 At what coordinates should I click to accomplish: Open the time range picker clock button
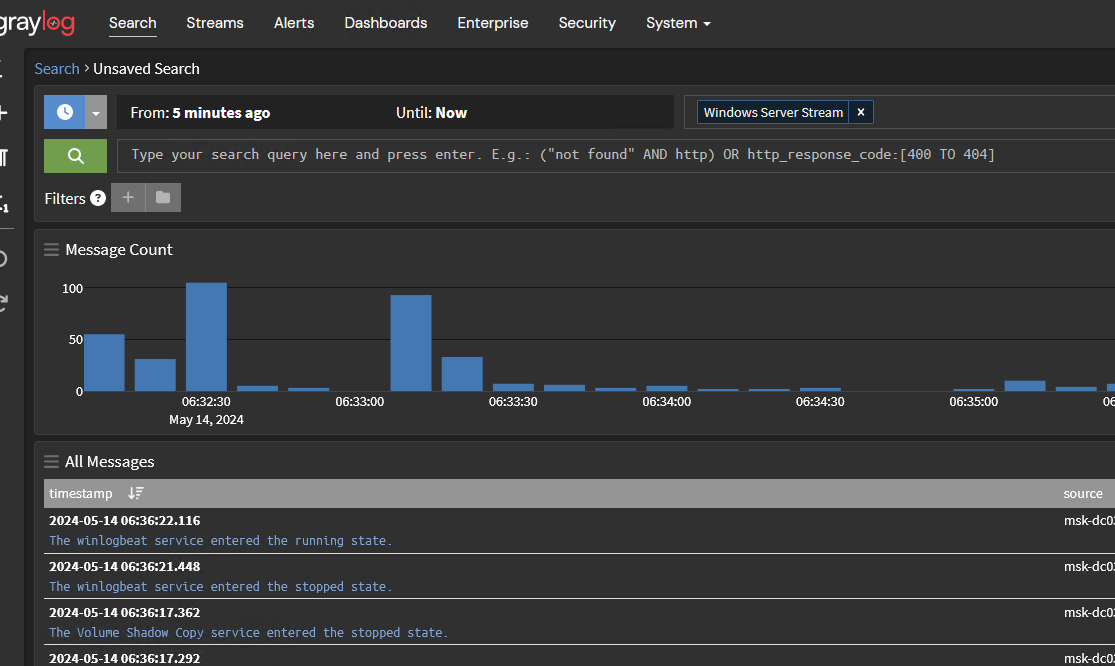click(65, 112)
